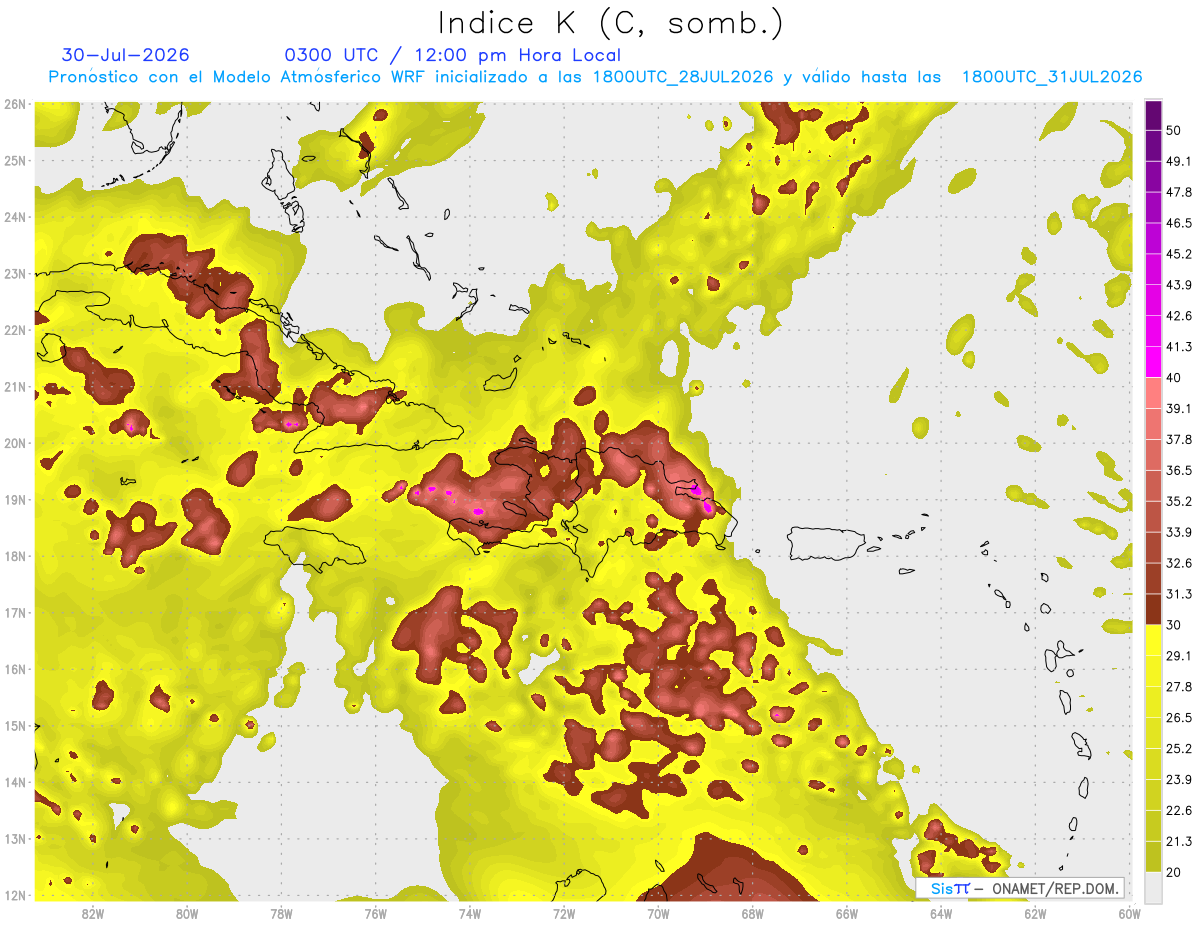Click color bar label "43.9"
Viewport: 1200px width, 927px height.
(x=1179, y=284)
